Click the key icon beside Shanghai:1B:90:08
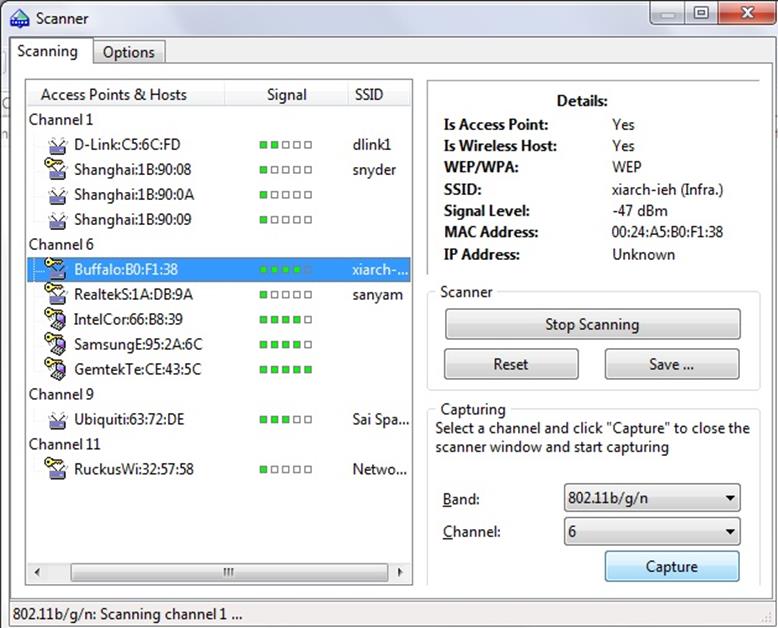The height and width of the screenshot is (628, 778). (56, 169)
